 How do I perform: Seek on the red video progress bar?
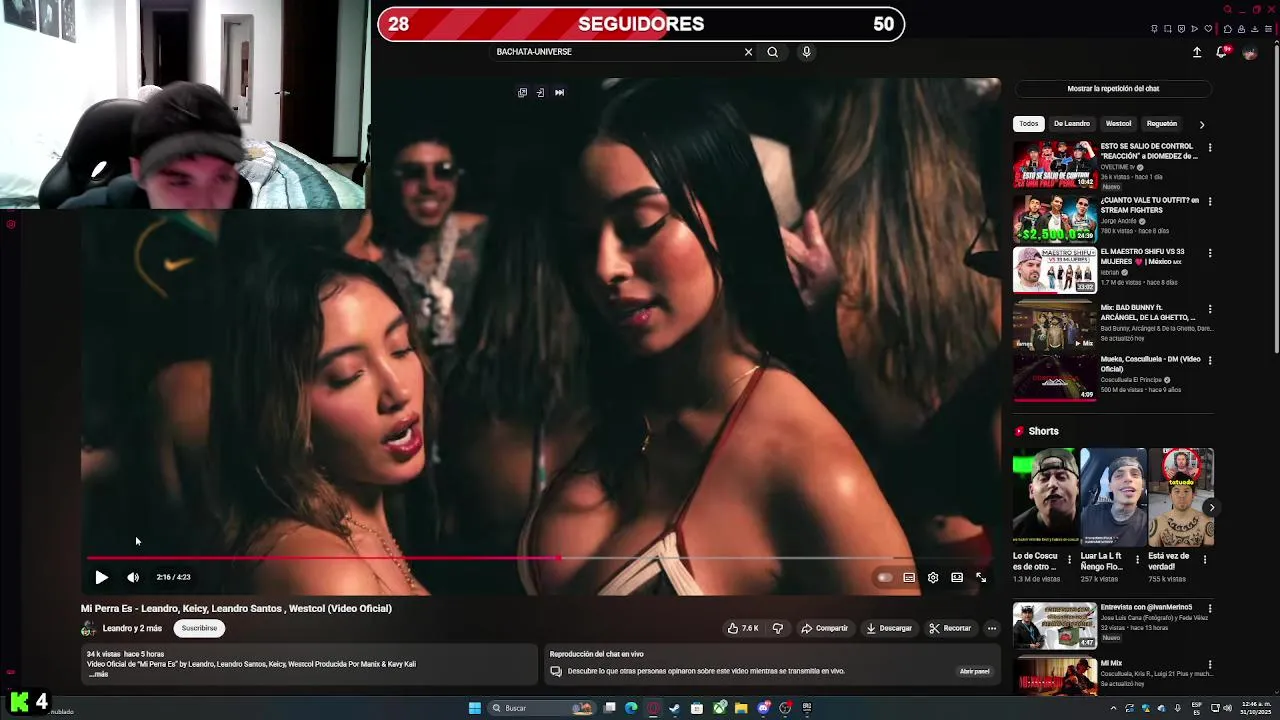tap(539, 558)
